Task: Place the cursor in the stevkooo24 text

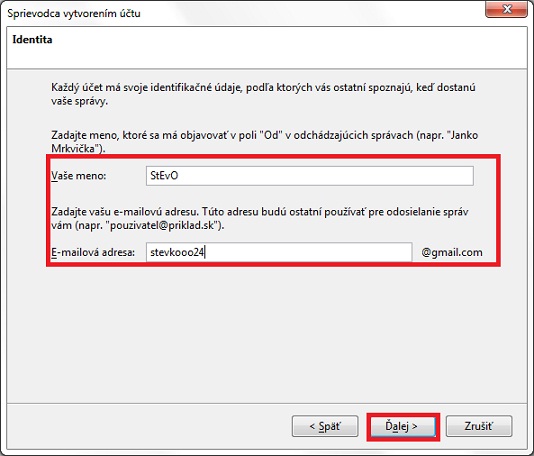Action: [177, 252]
